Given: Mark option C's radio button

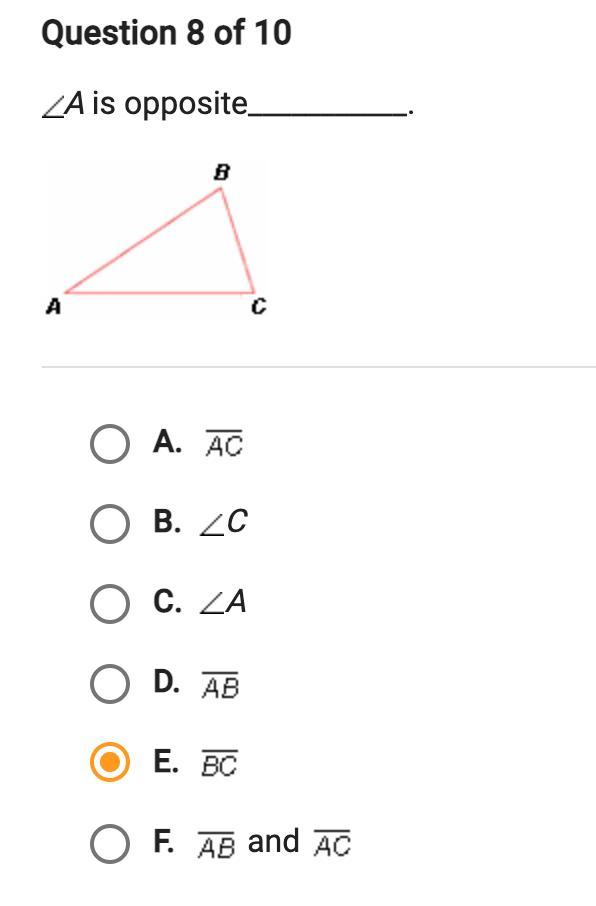Looking at the screenshot, I should point(110,603).
